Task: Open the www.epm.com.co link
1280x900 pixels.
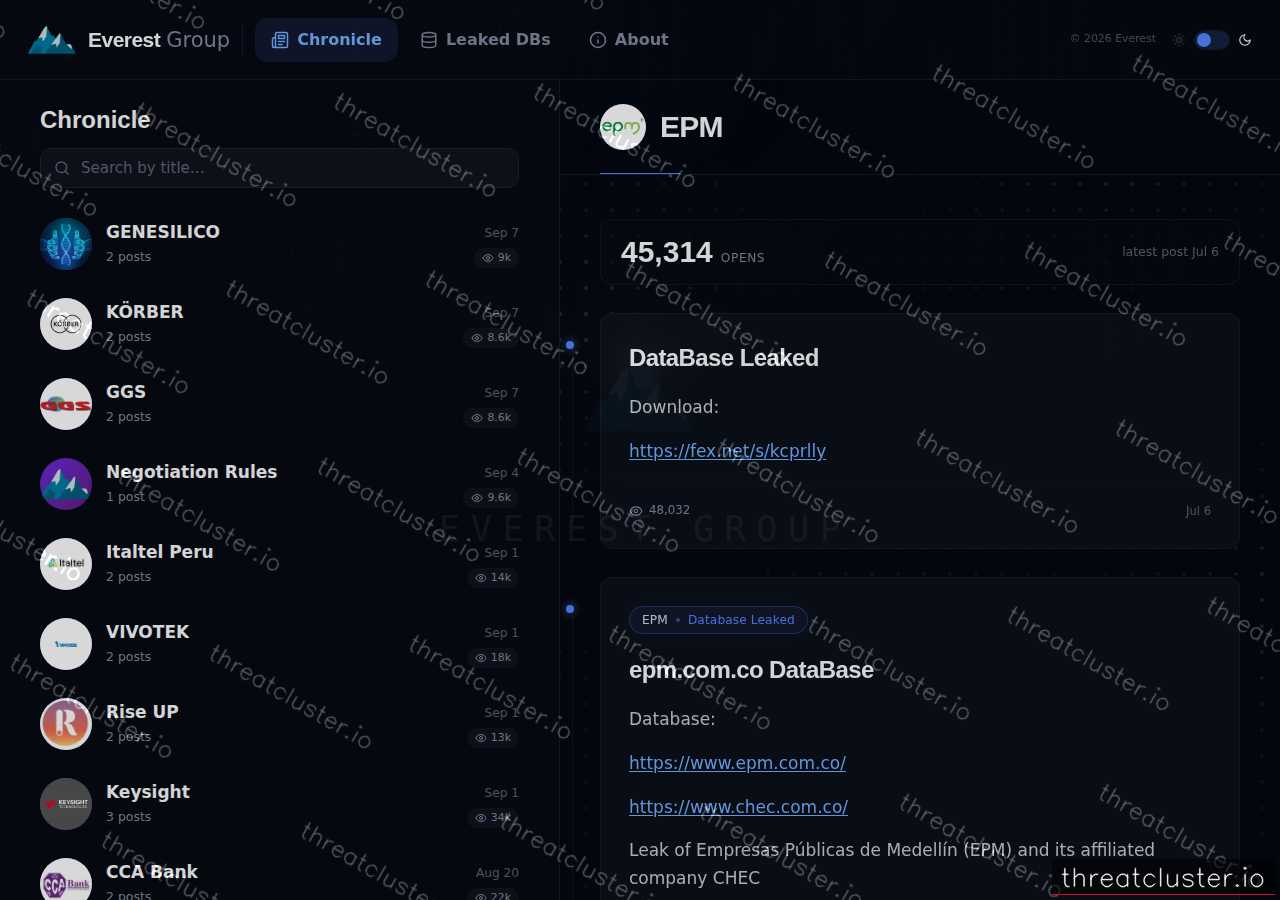Action: pyautogui.click(x=737, y=763)
